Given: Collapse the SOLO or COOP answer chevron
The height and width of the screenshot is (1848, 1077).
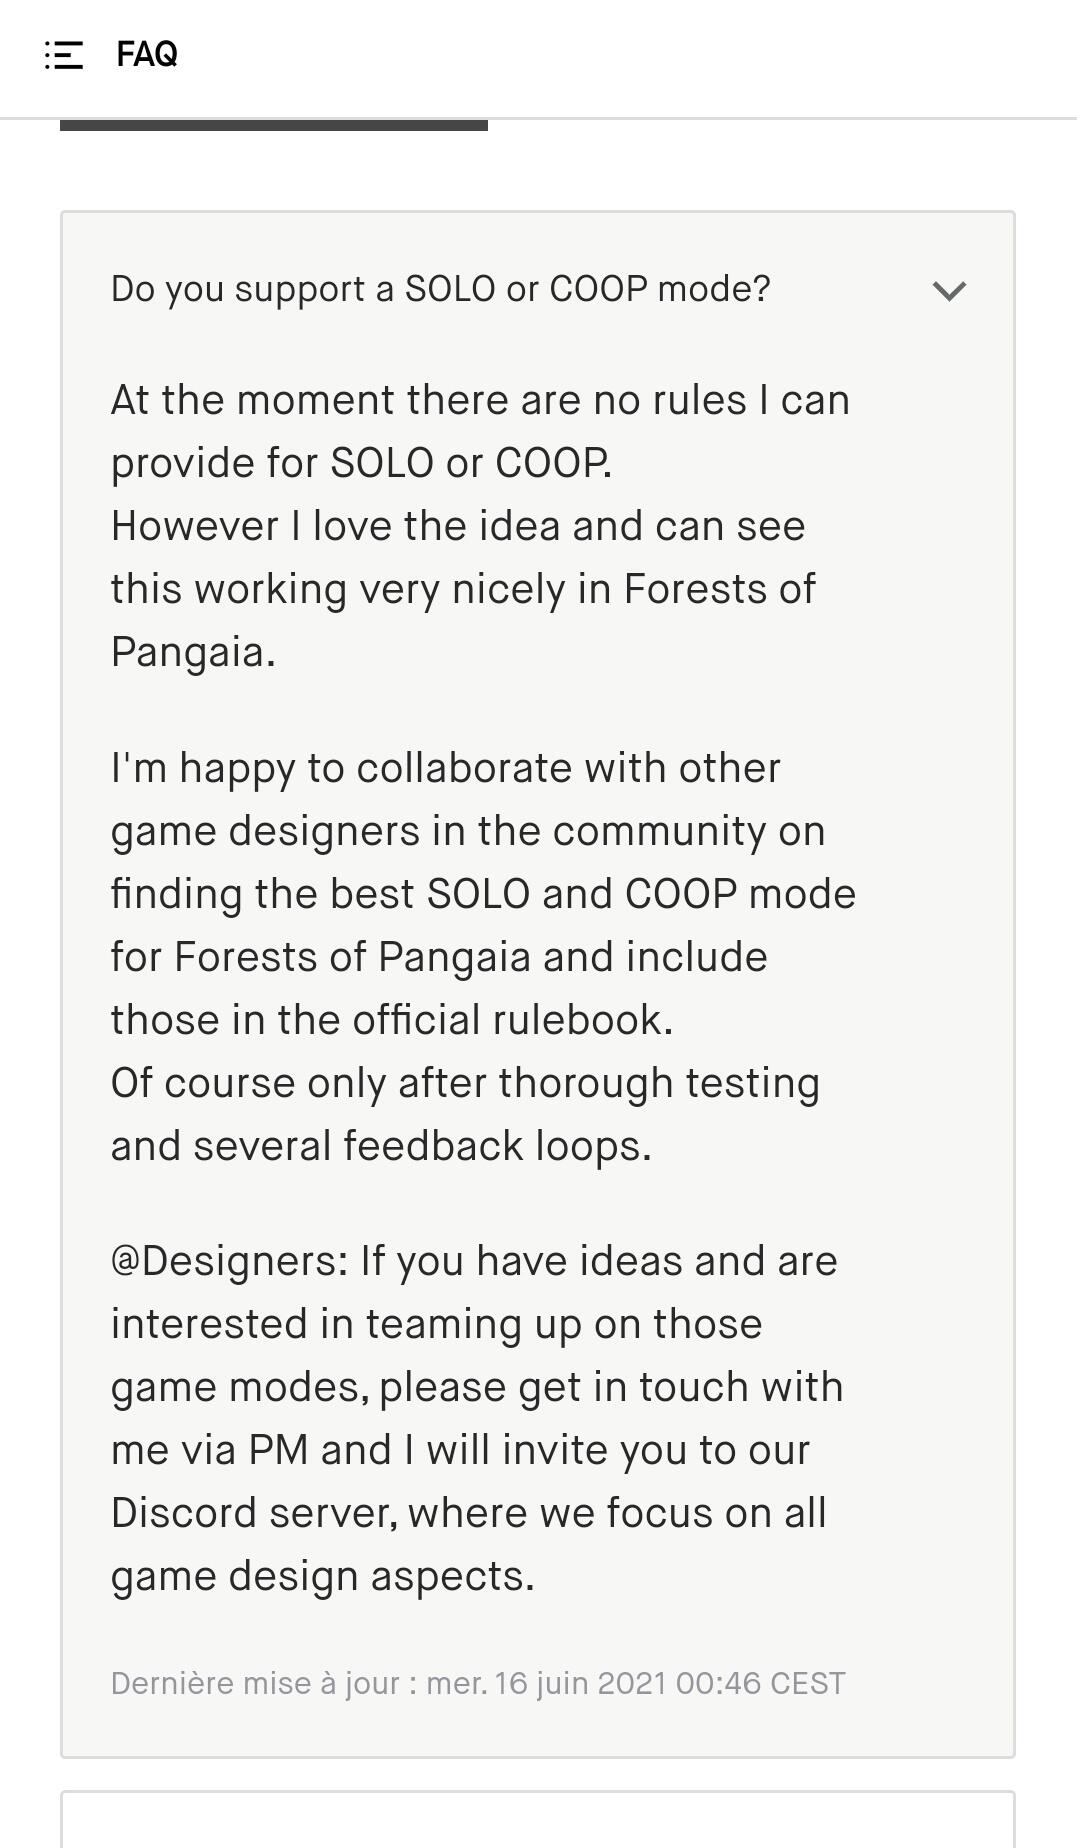Looking at the screenshot, I should click(949, 291).
